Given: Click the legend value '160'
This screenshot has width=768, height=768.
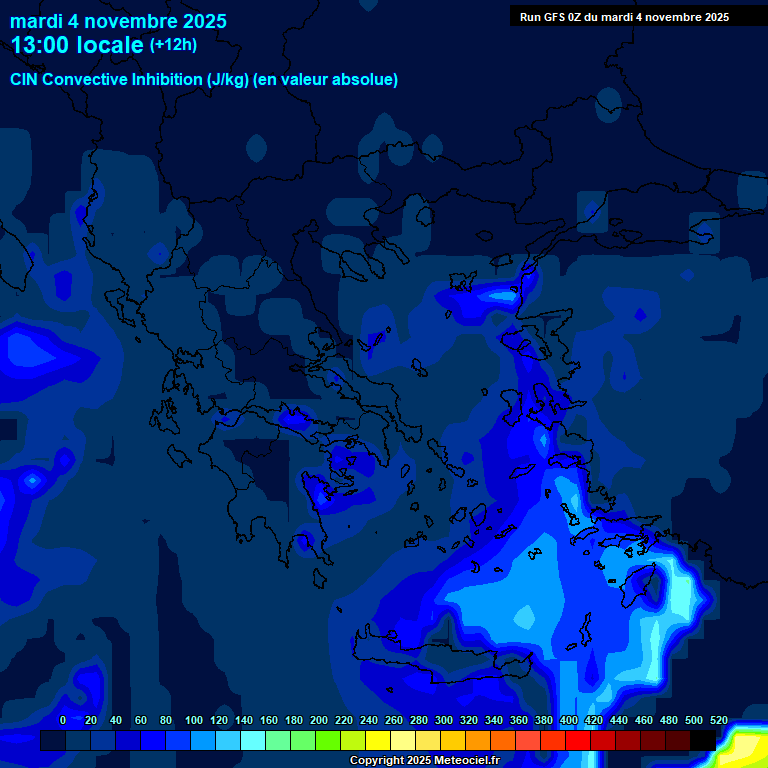Looking at the screenshot, I should coord(269,720).
